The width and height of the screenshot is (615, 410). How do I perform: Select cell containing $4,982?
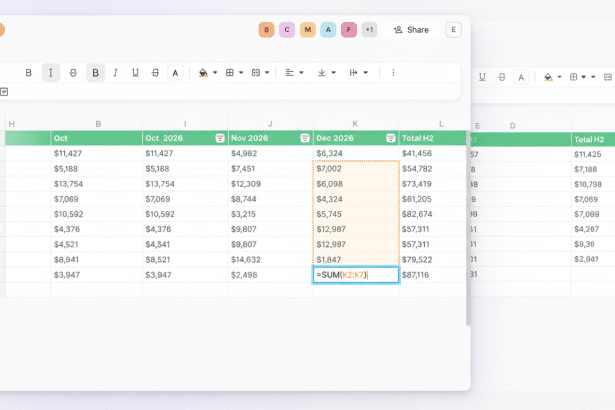(x=271, y=153)
